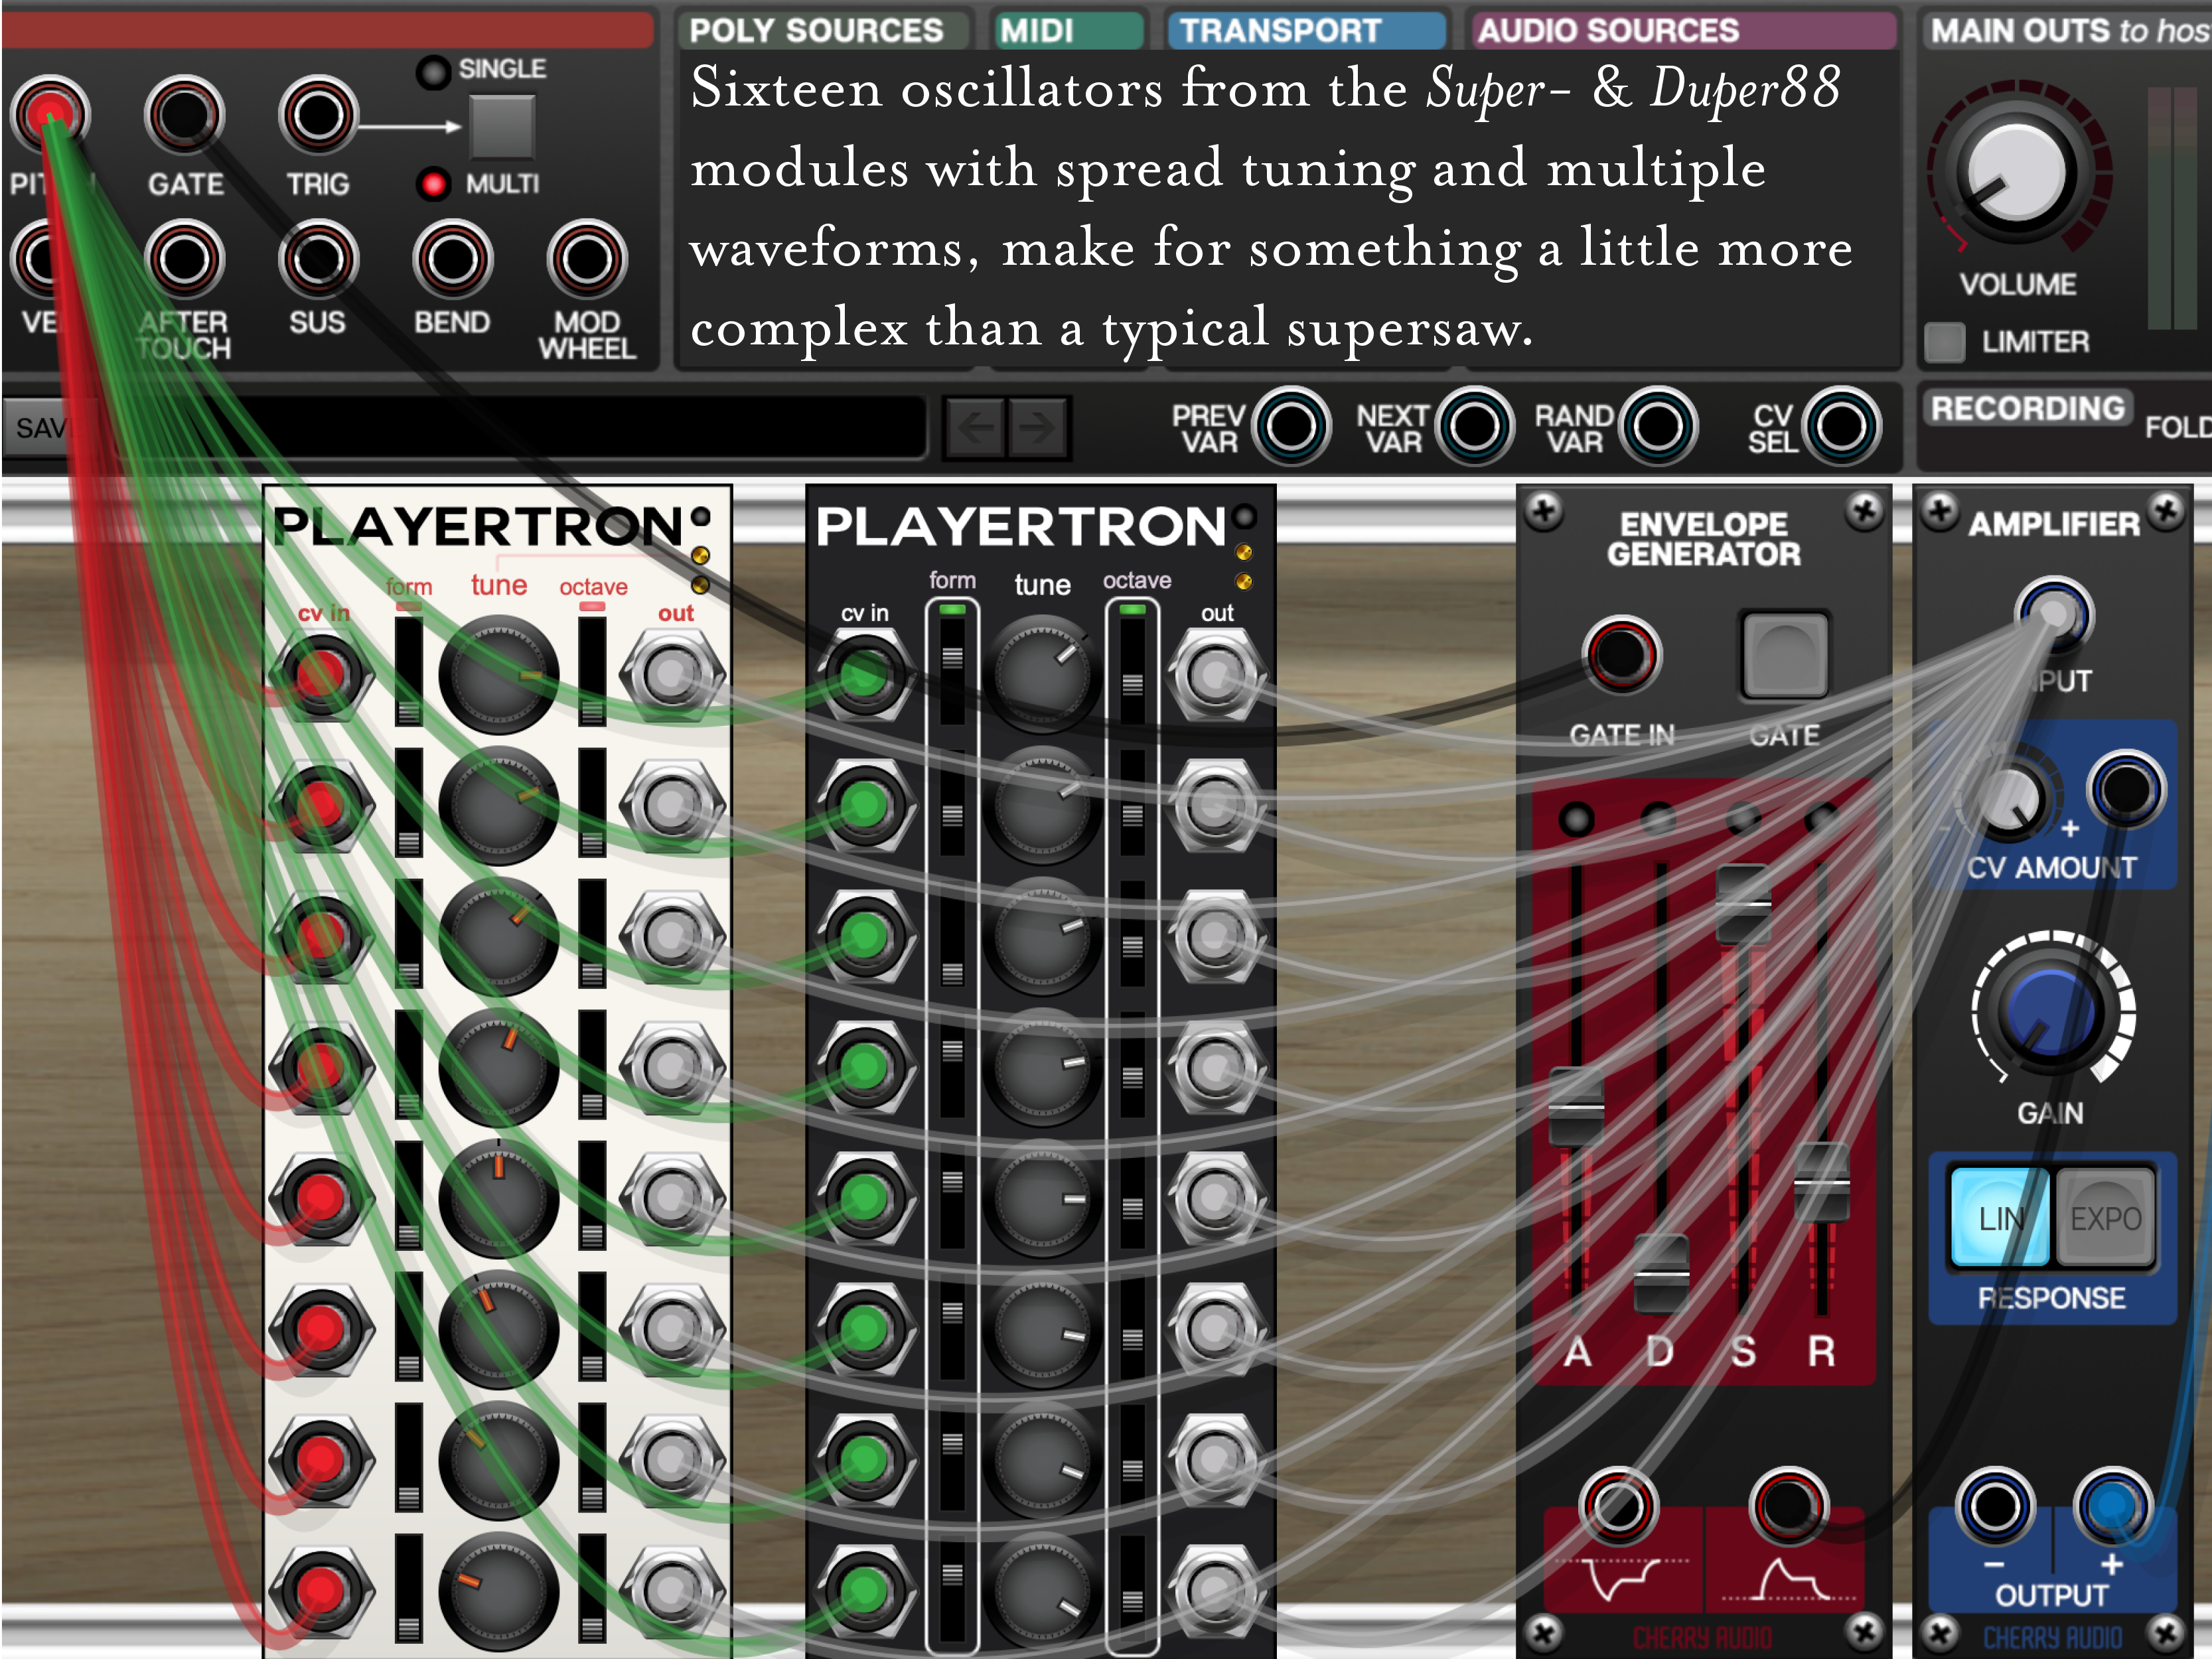Screen dimensions: 2212x1659
Task: Click the GATE output jack in Poly Sources
Action: pyautogui.click(x=184, y=115)
